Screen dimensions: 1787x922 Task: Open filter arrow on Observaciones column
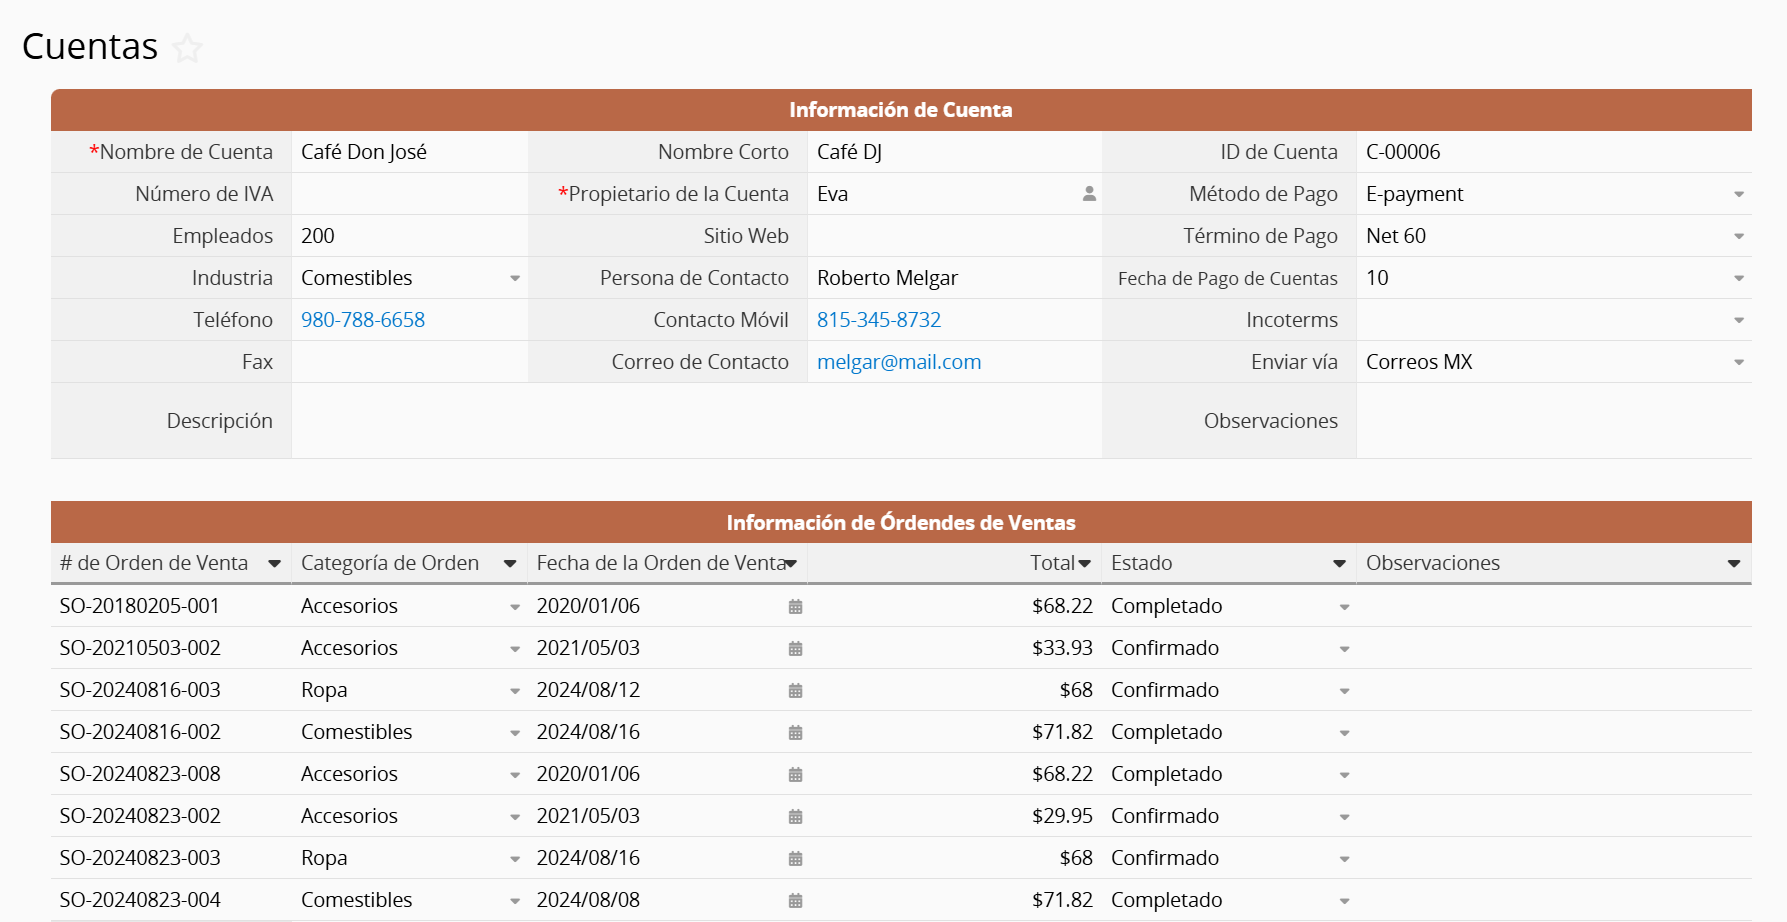point(1734,564)
